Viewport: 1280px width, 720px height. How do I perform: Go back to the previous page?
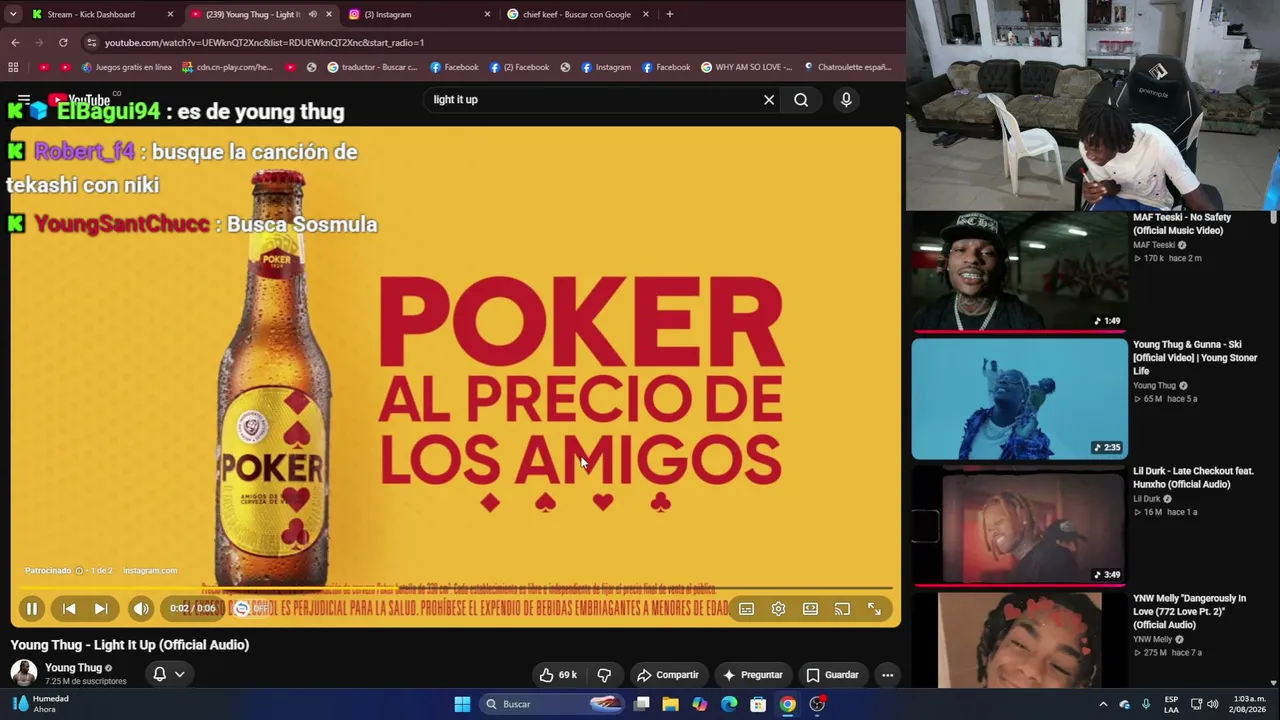(15, 42)
